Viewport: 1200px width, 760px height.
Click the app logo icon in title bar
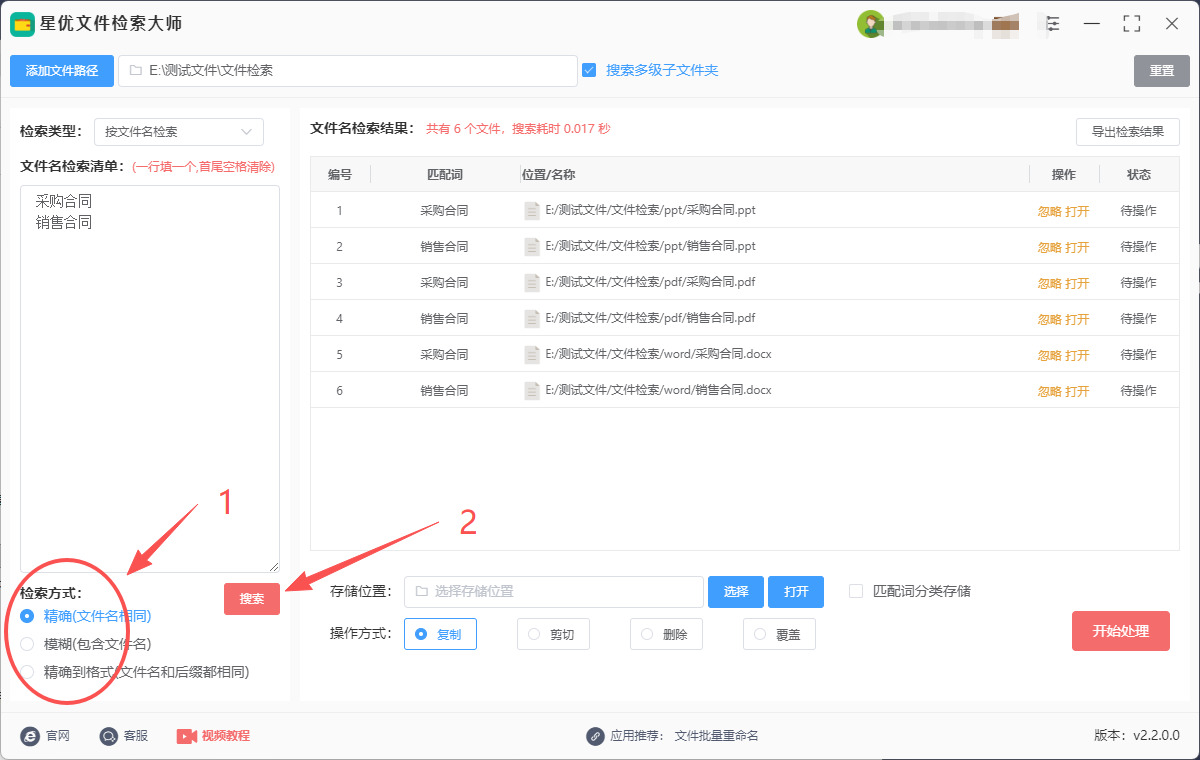[x=22, y=24]
